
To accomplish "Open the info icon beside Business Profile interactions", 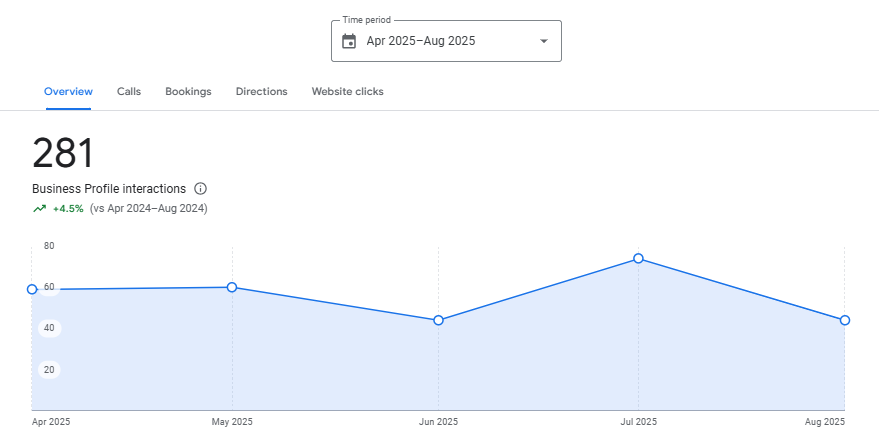I will 200,188.
